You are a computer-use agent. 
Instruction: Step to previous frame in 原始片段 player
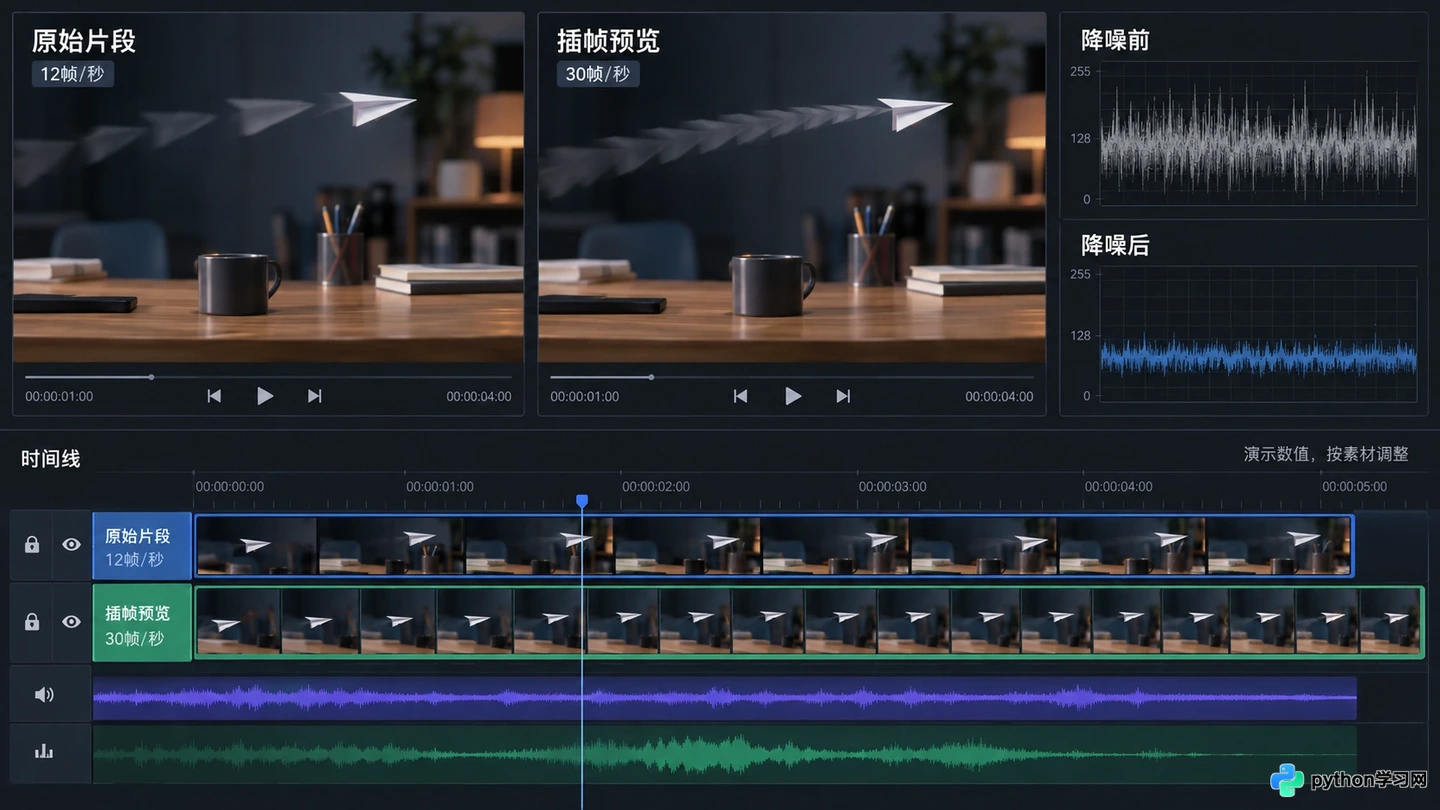[214, 396]
